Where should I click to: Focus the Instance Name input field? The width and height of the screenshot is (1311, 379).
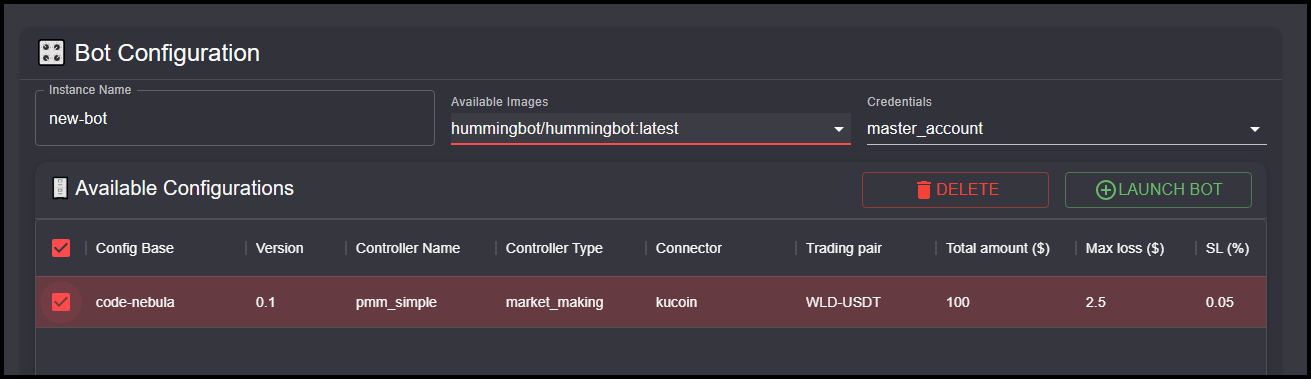235,118
